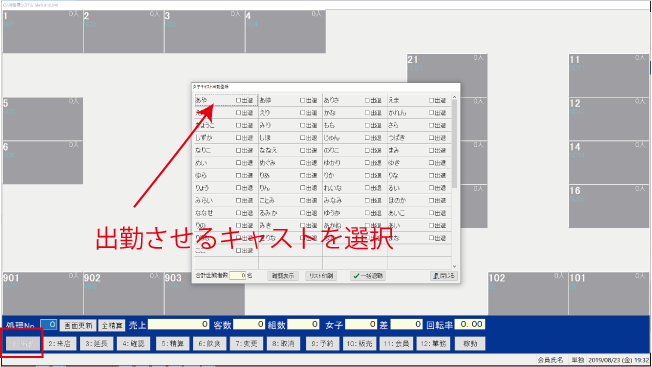Enable 出勤 for ゆかり
652x367 pixels.
pyautogui.click(x=368, y=163)
